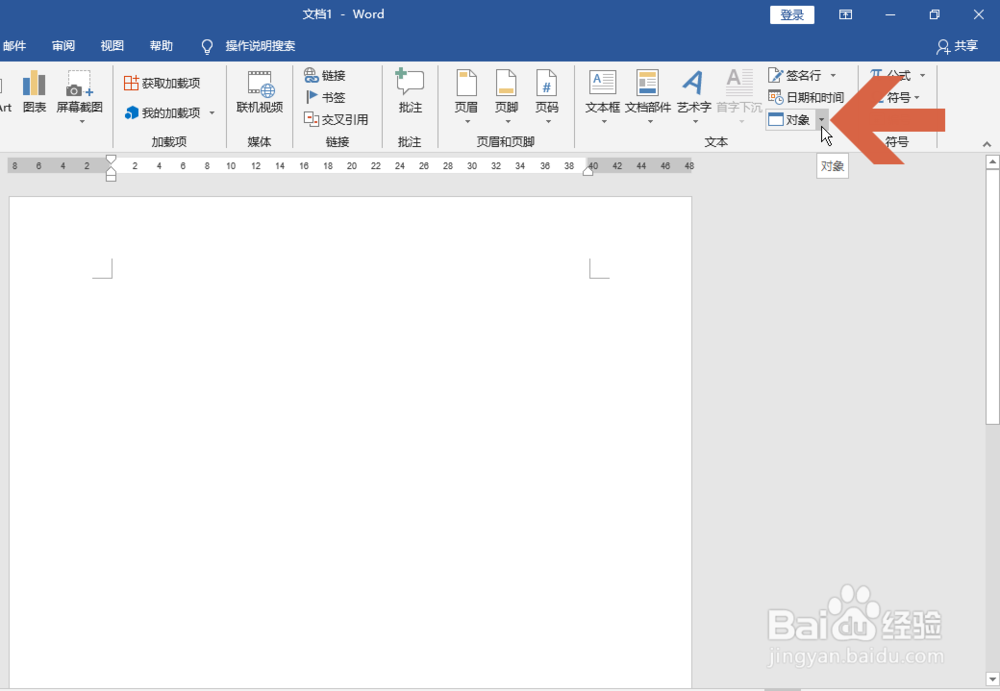Viewport: 1000px width, 691px height.
Task: Expand the 我的加载项 dropdown arrow
Action: coord(212,113)
